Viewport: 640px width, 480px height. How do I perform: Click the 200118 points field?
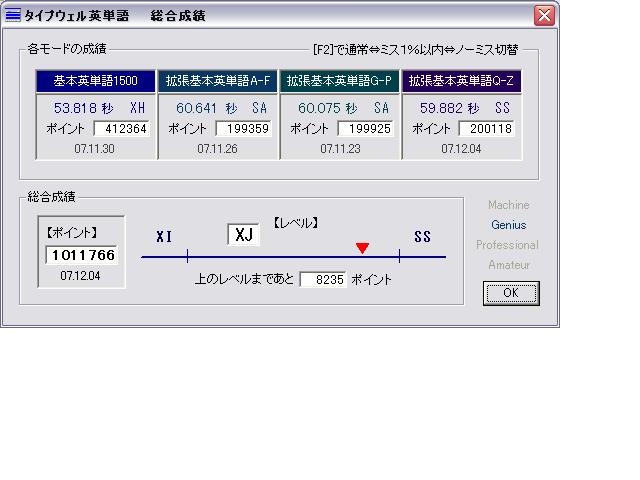pos(487,129)
